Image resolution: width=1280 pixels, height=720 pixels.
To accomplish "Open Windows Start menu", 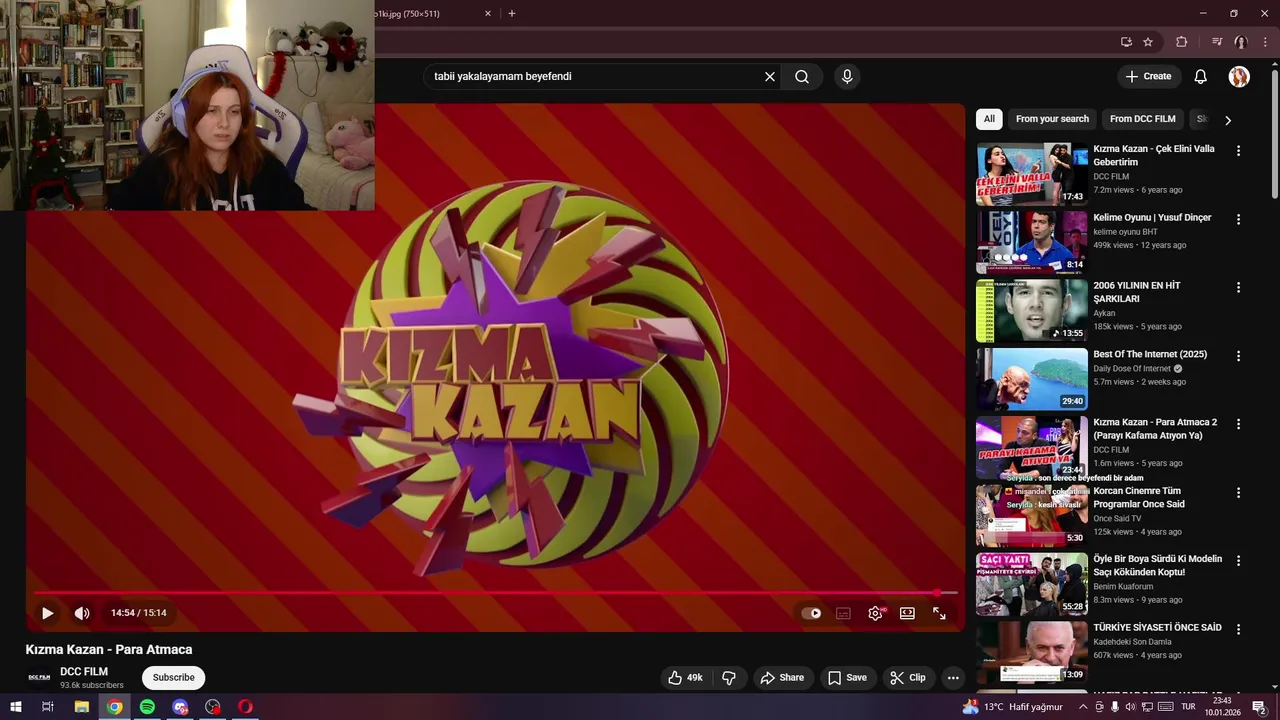I will tap(16, 707).
